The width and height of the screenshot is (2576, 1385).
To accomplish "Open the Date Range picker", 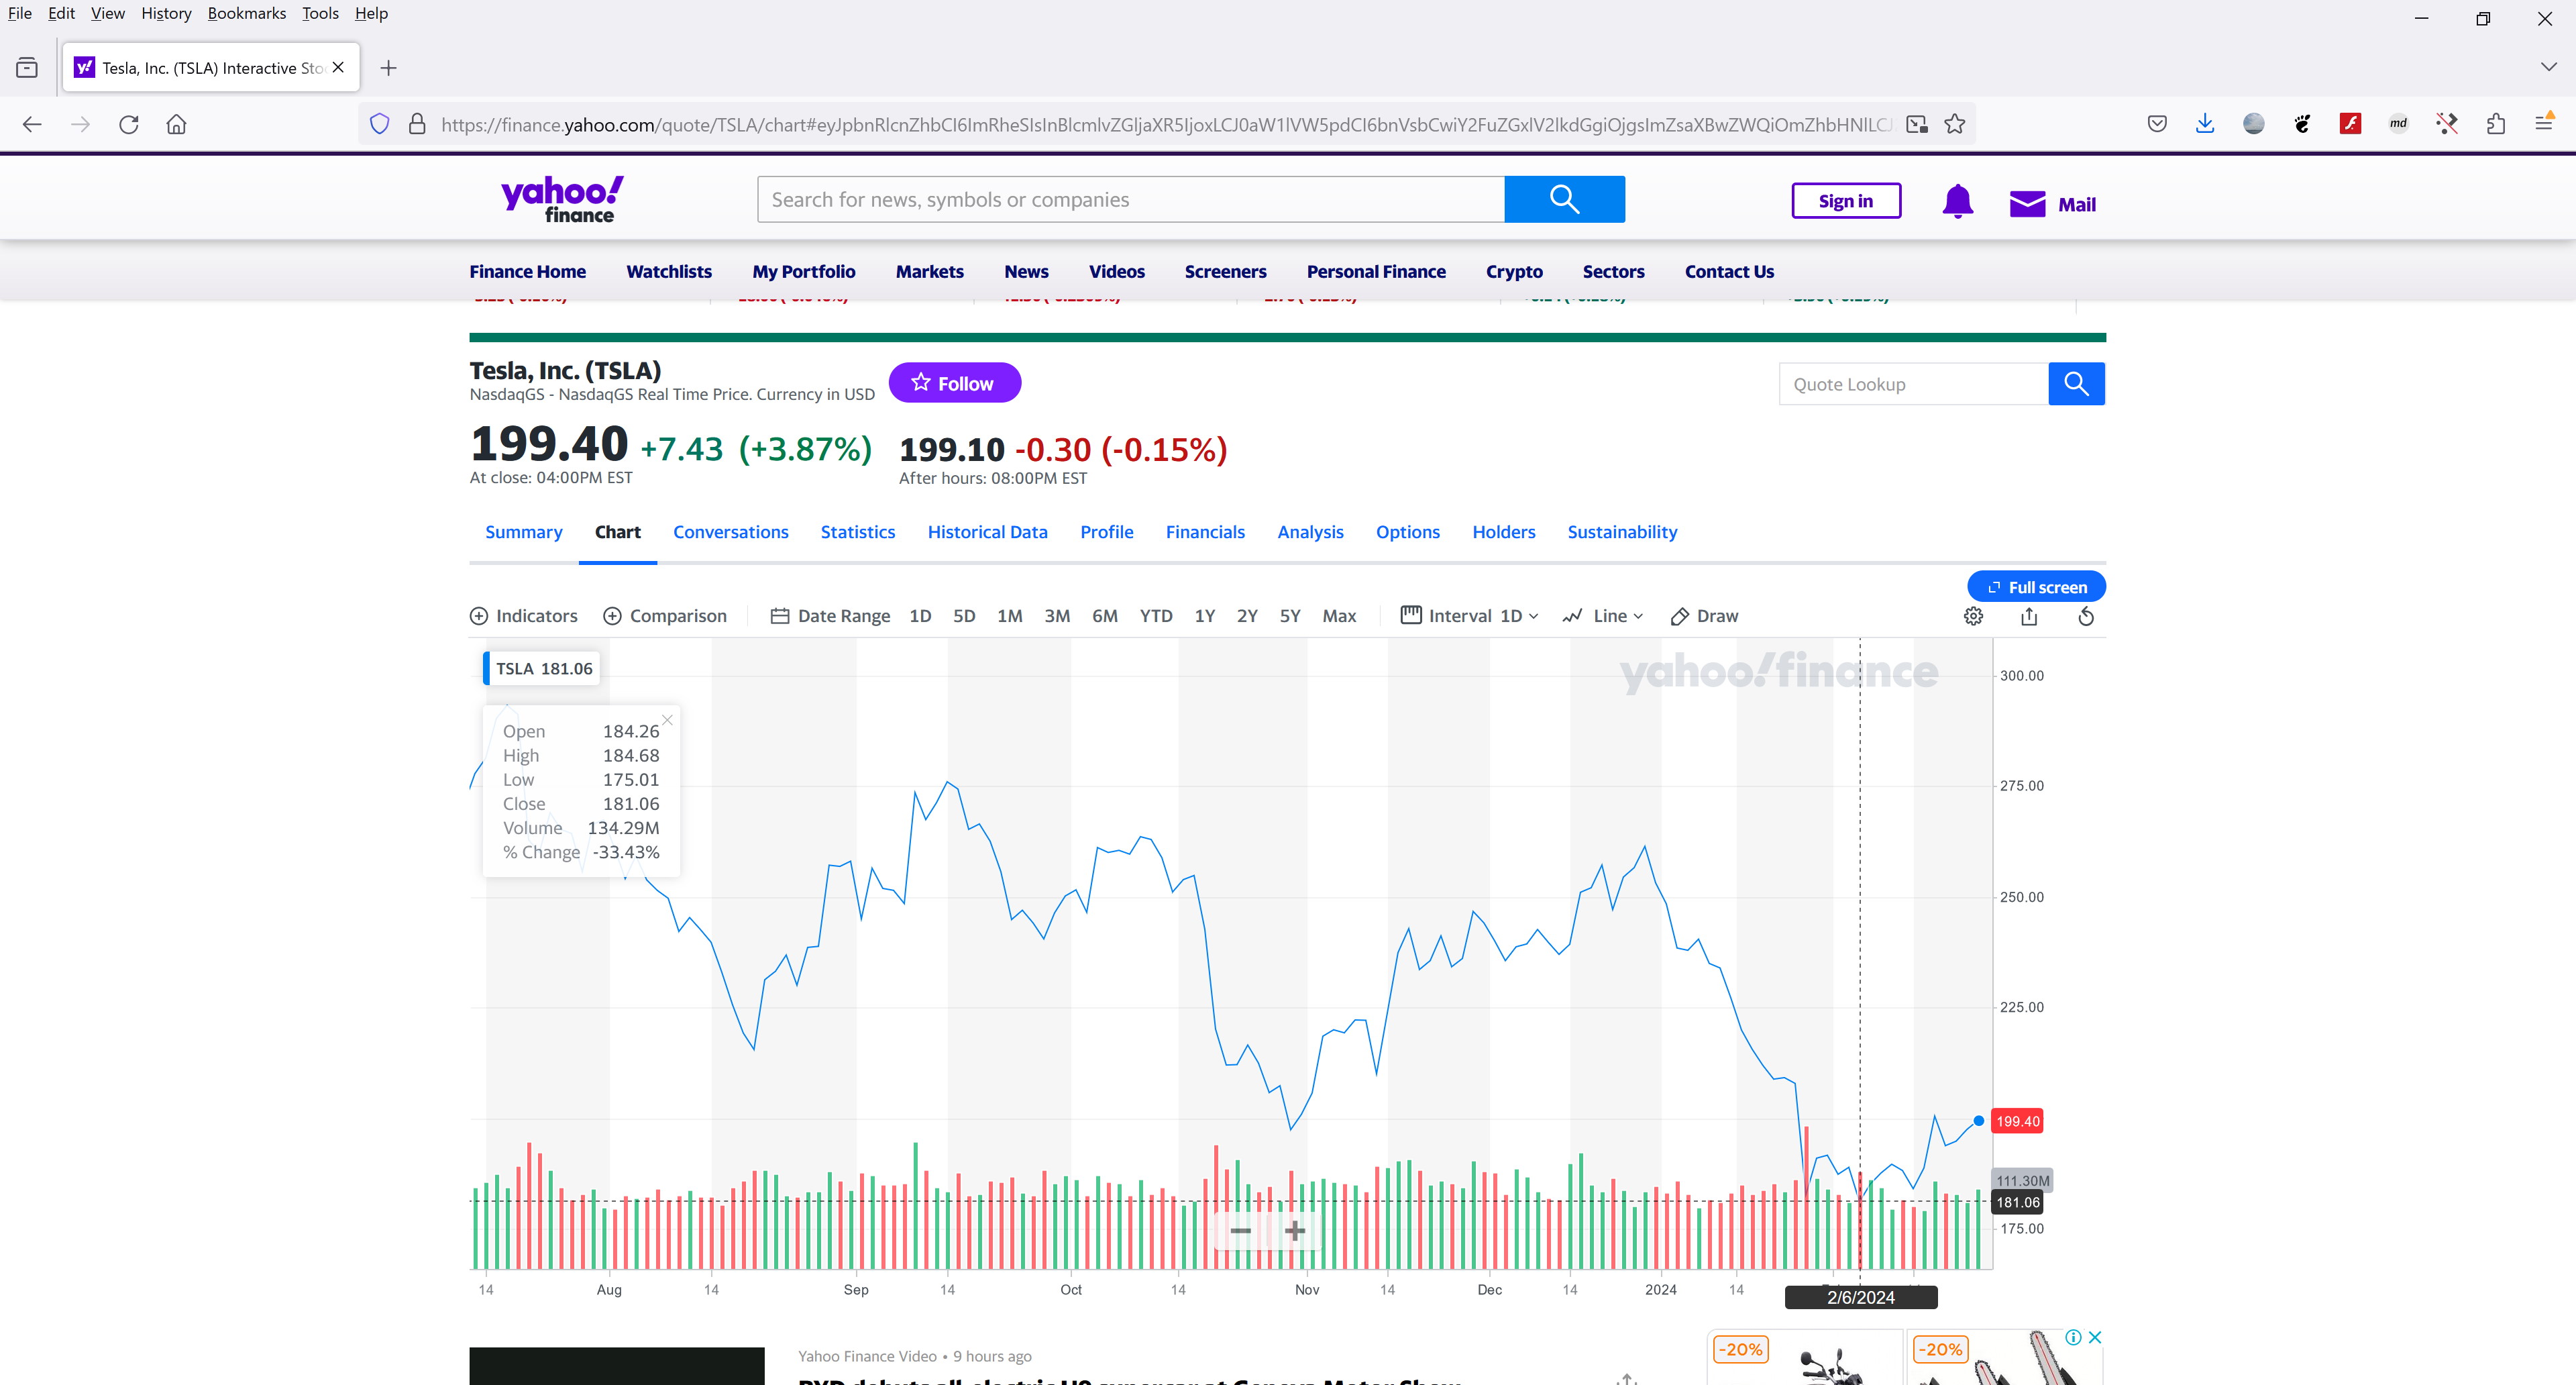I will (830, 616).
